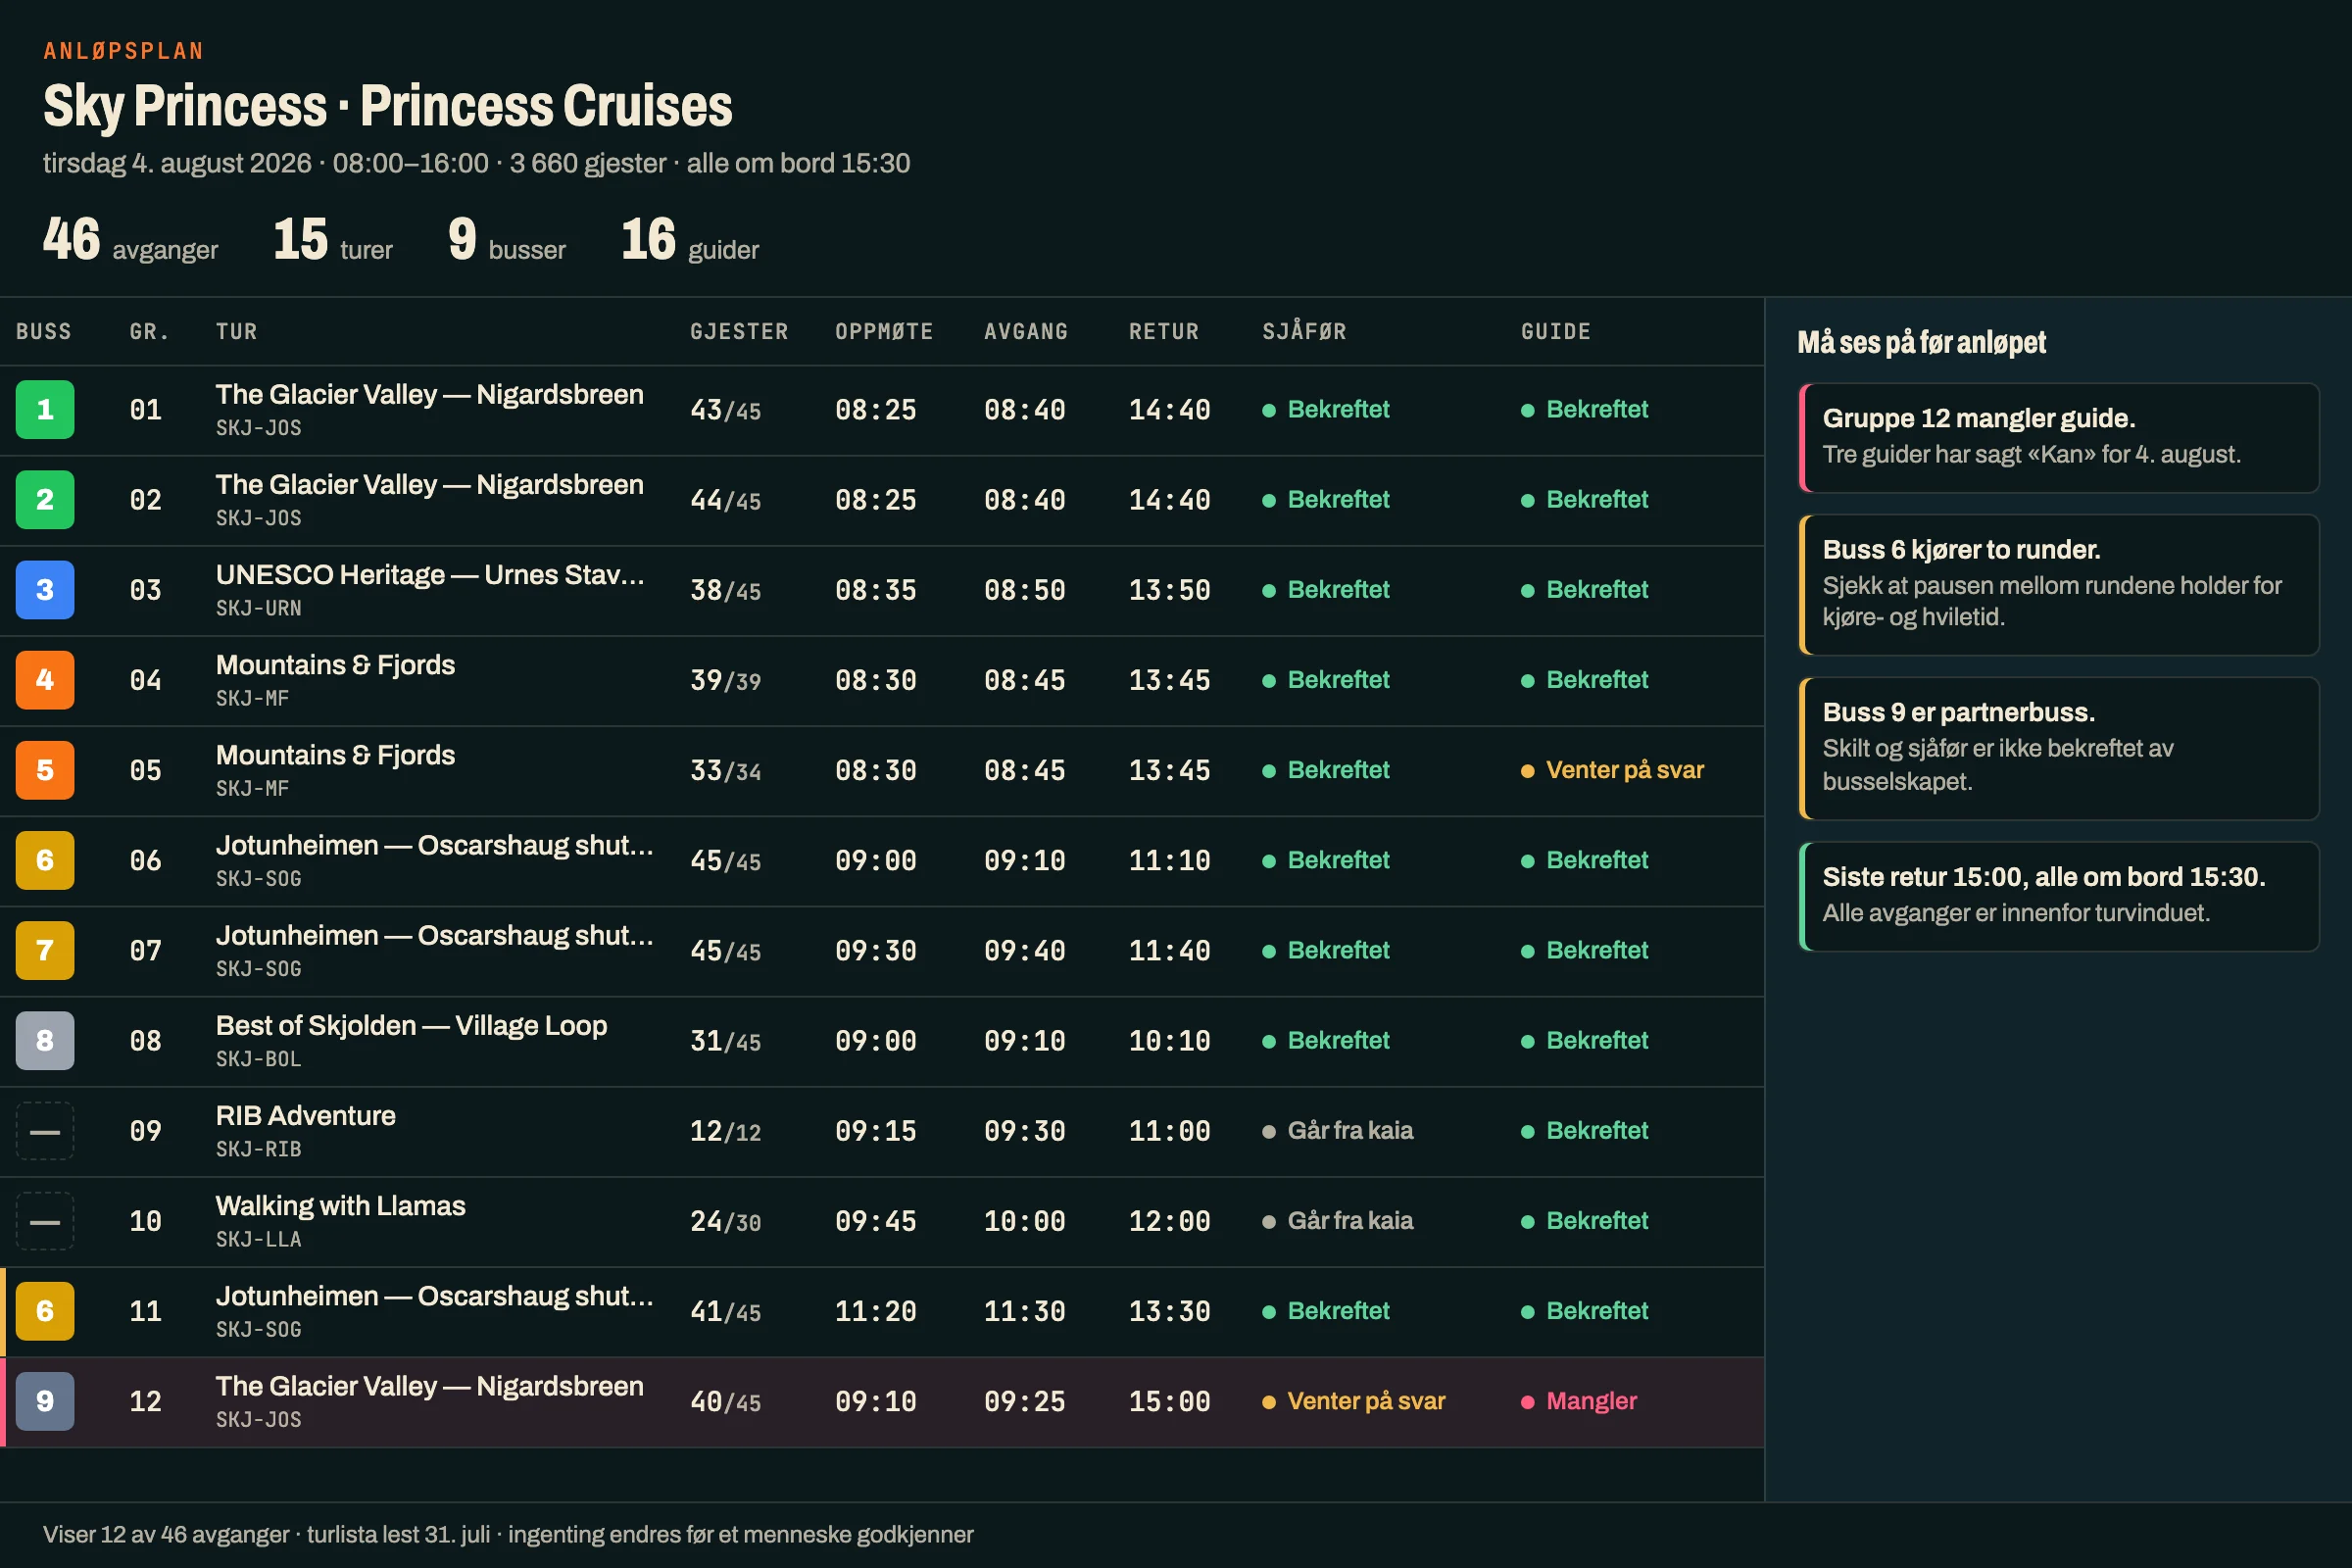Open the Buss 9 er partnerbuss alert
This screenshot has height=1568, width=2352.
coord(2059,749)
